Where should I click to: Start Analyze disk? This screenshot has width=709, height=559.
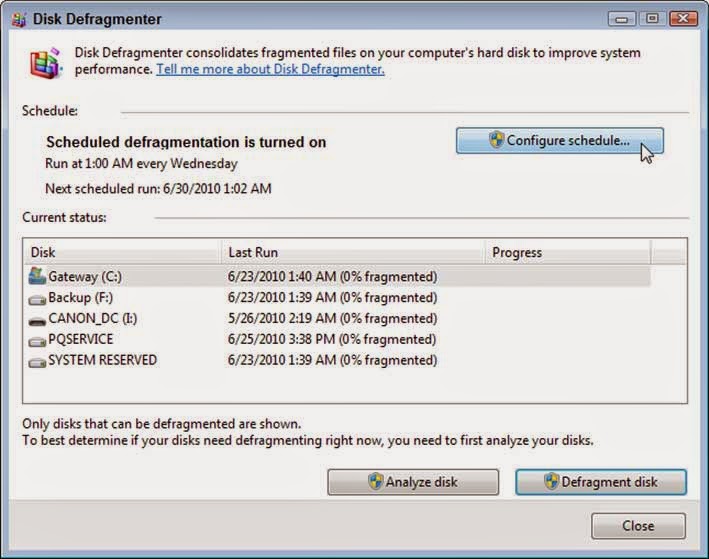tap(413, 482)
